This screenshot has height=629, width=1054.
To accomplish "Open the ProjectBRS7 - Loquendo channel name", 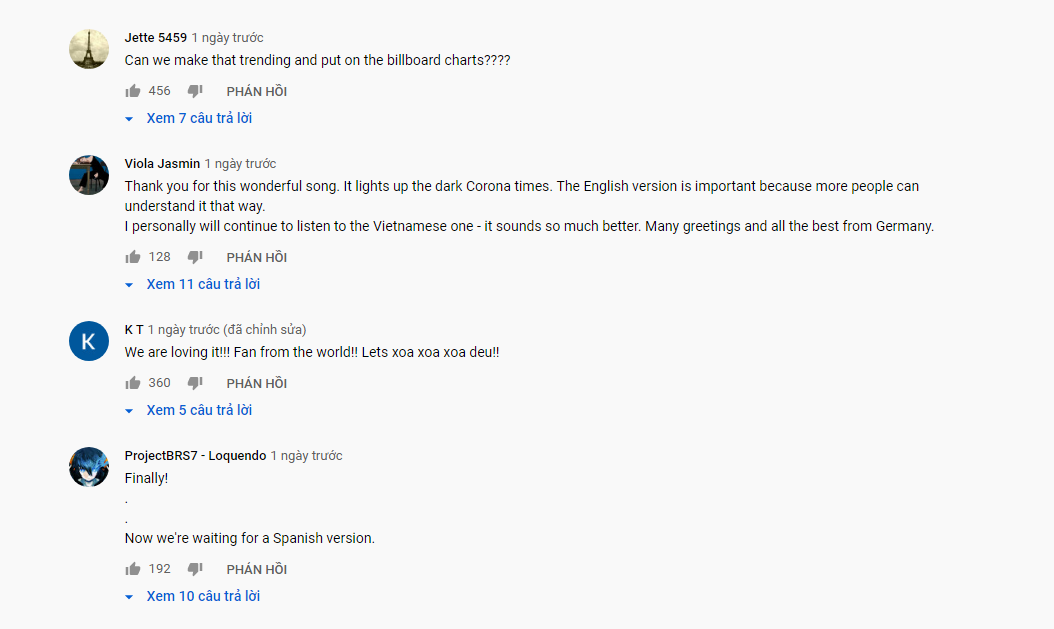I will pyautogui.click(x=195, y=455).
